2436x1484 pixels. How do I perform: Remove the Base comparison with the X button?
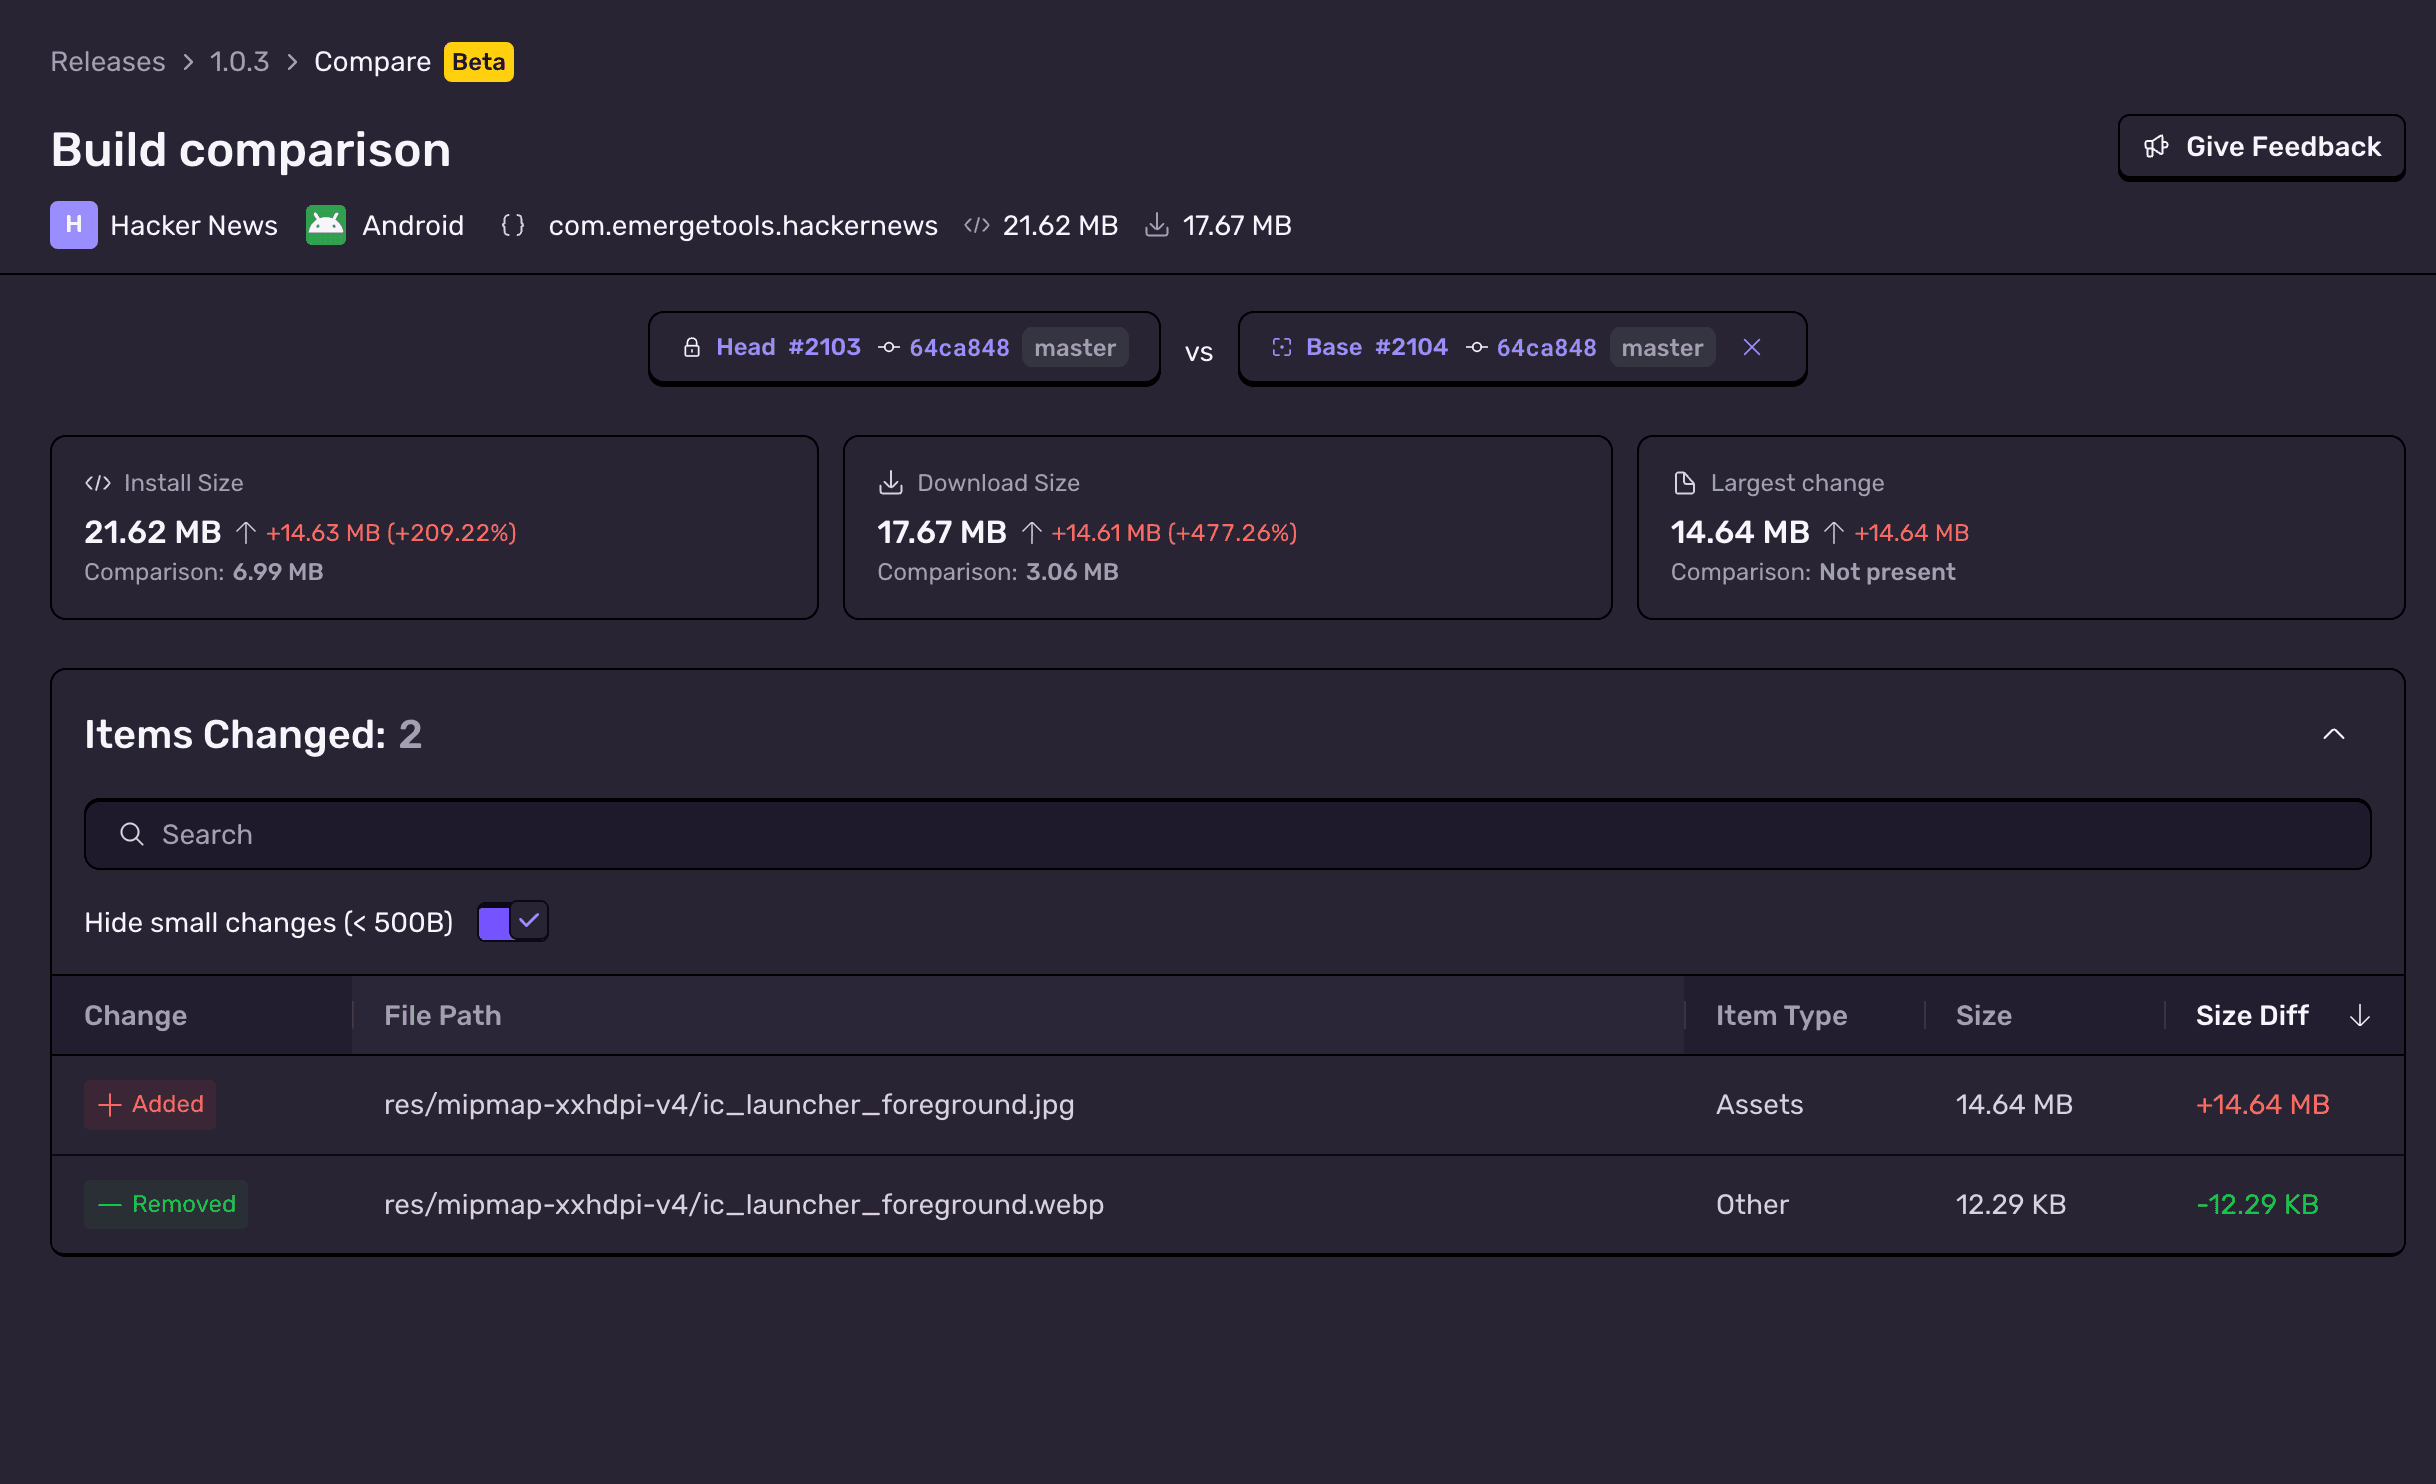click(1753, 347)
